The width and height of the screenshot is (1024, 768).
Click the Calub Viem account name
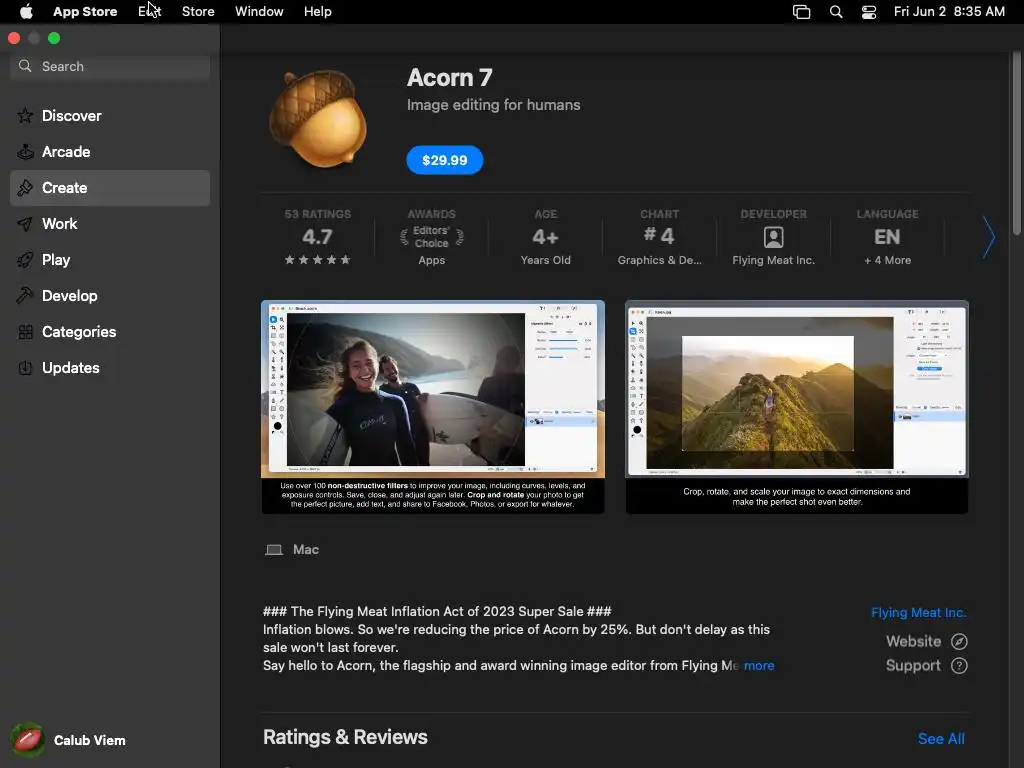coord(89,740)
